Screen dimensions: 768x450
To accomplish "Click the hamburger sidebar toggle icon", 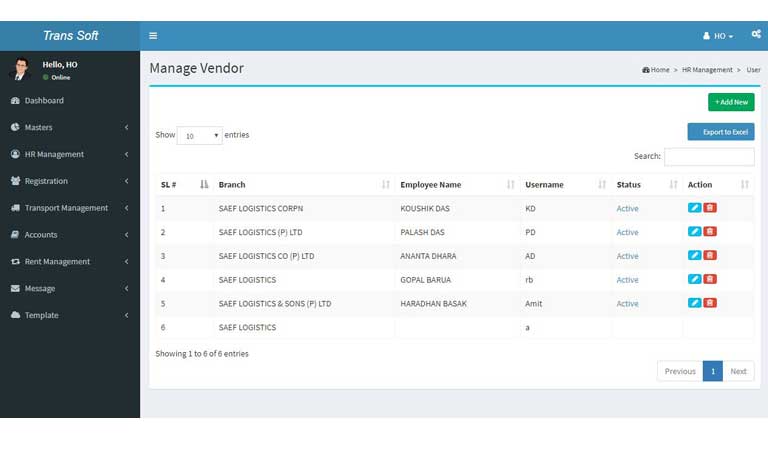I will (153, 36).
